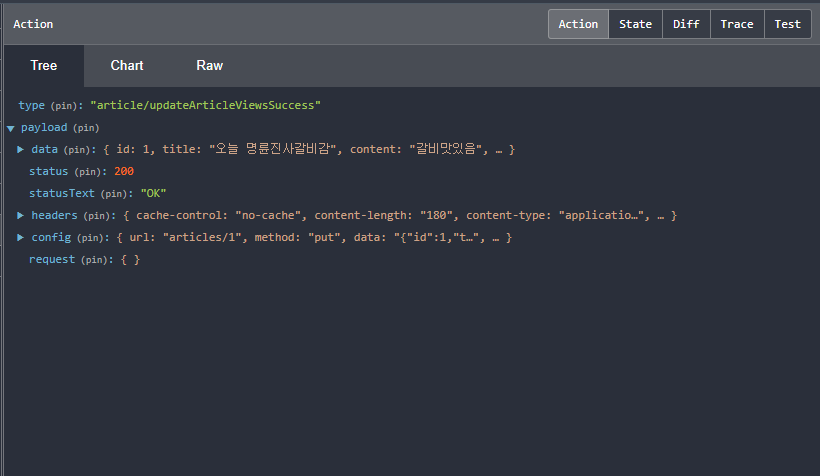Expand the data node arrow

(x=20, y=150)
